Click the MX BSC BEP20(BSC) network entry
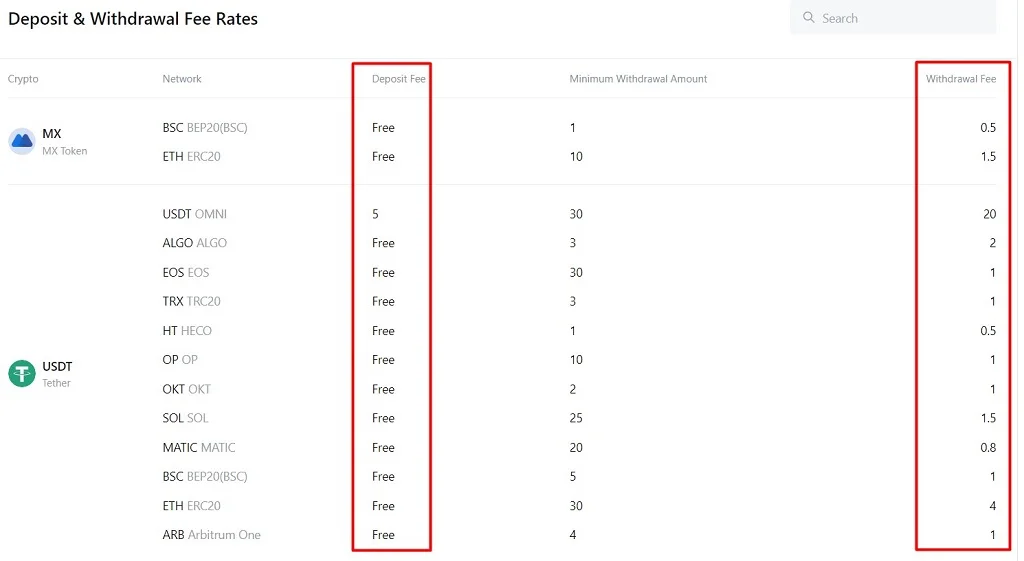 click(x=205, y=128)
